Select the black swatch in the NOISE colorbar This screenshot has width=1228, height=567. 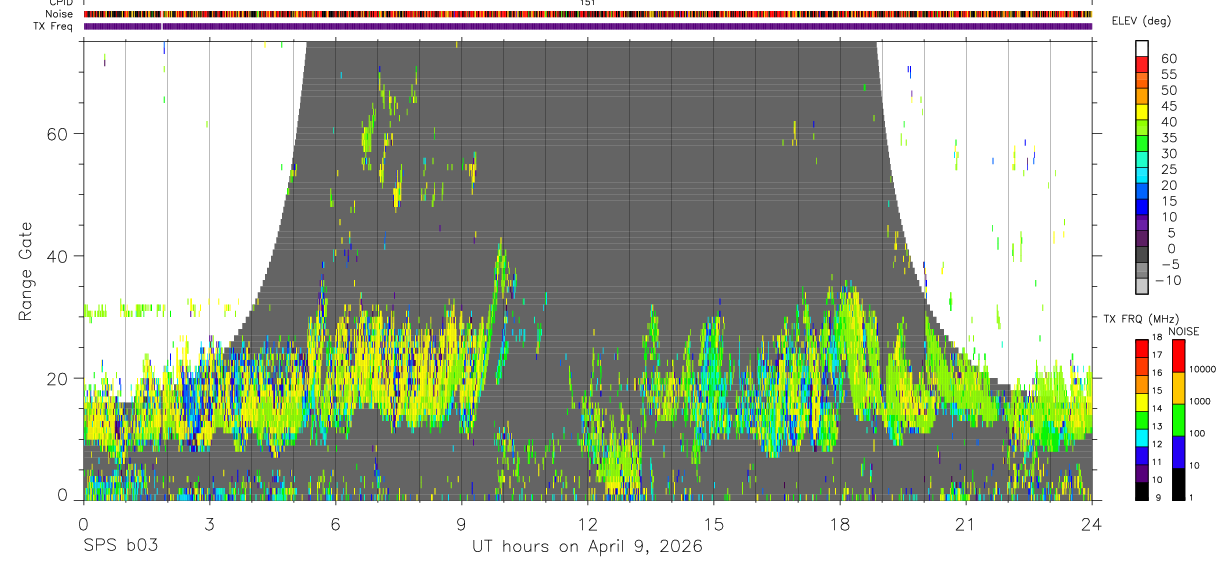pyautogui.click(x=1177, y=484)
